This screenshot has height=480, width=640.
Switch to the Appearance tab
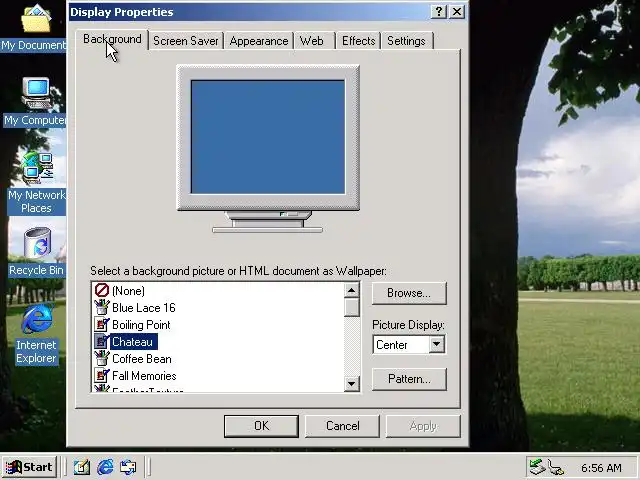[259, 41]
